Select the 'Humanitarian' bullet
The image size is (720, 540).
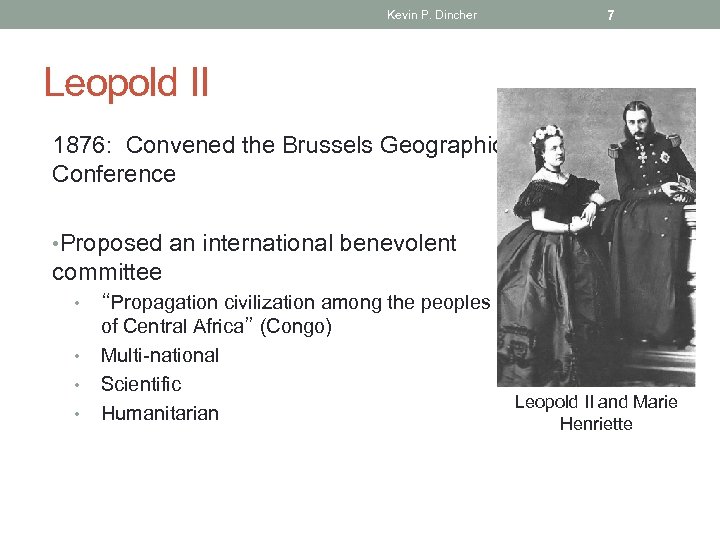click(160, 413)
